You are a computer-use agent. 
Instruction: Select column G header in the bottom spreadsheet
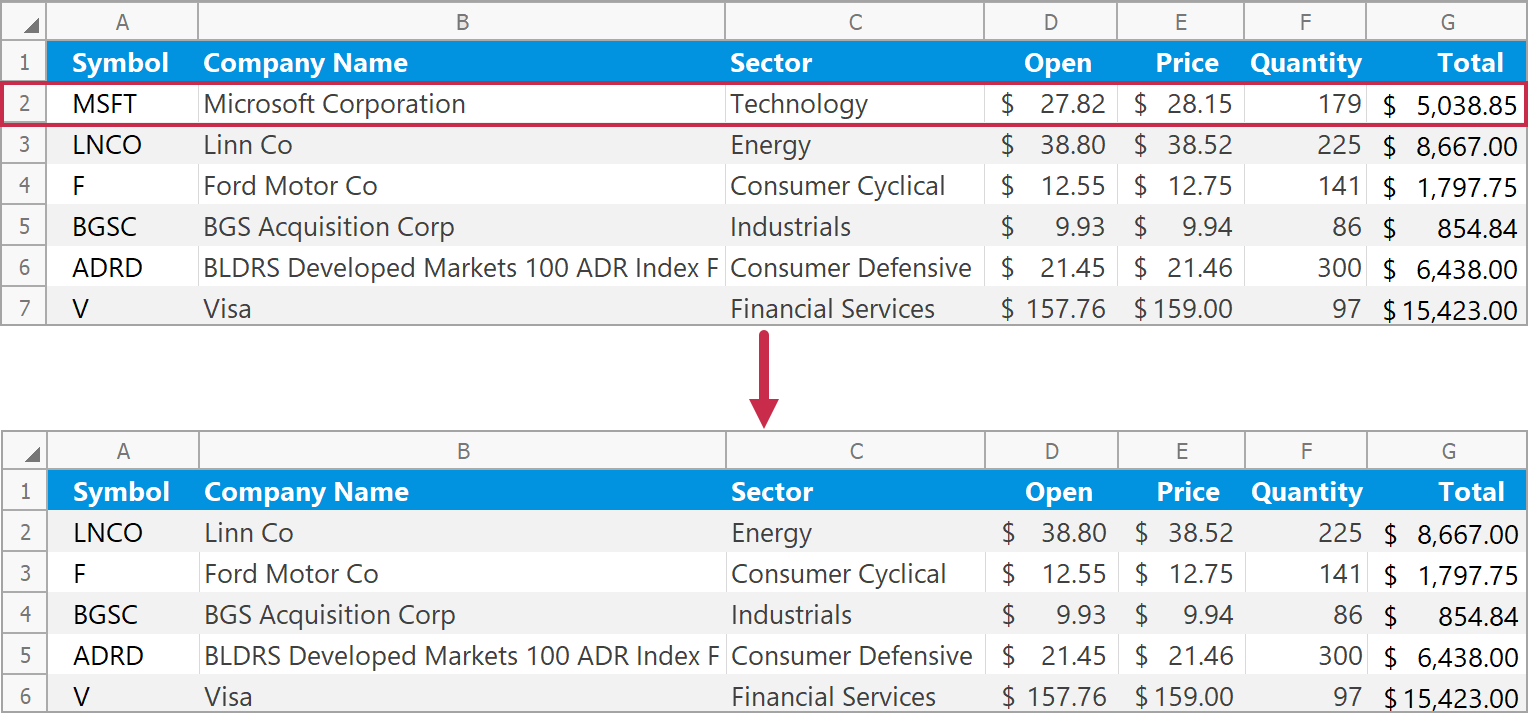tap(1448, 451)
